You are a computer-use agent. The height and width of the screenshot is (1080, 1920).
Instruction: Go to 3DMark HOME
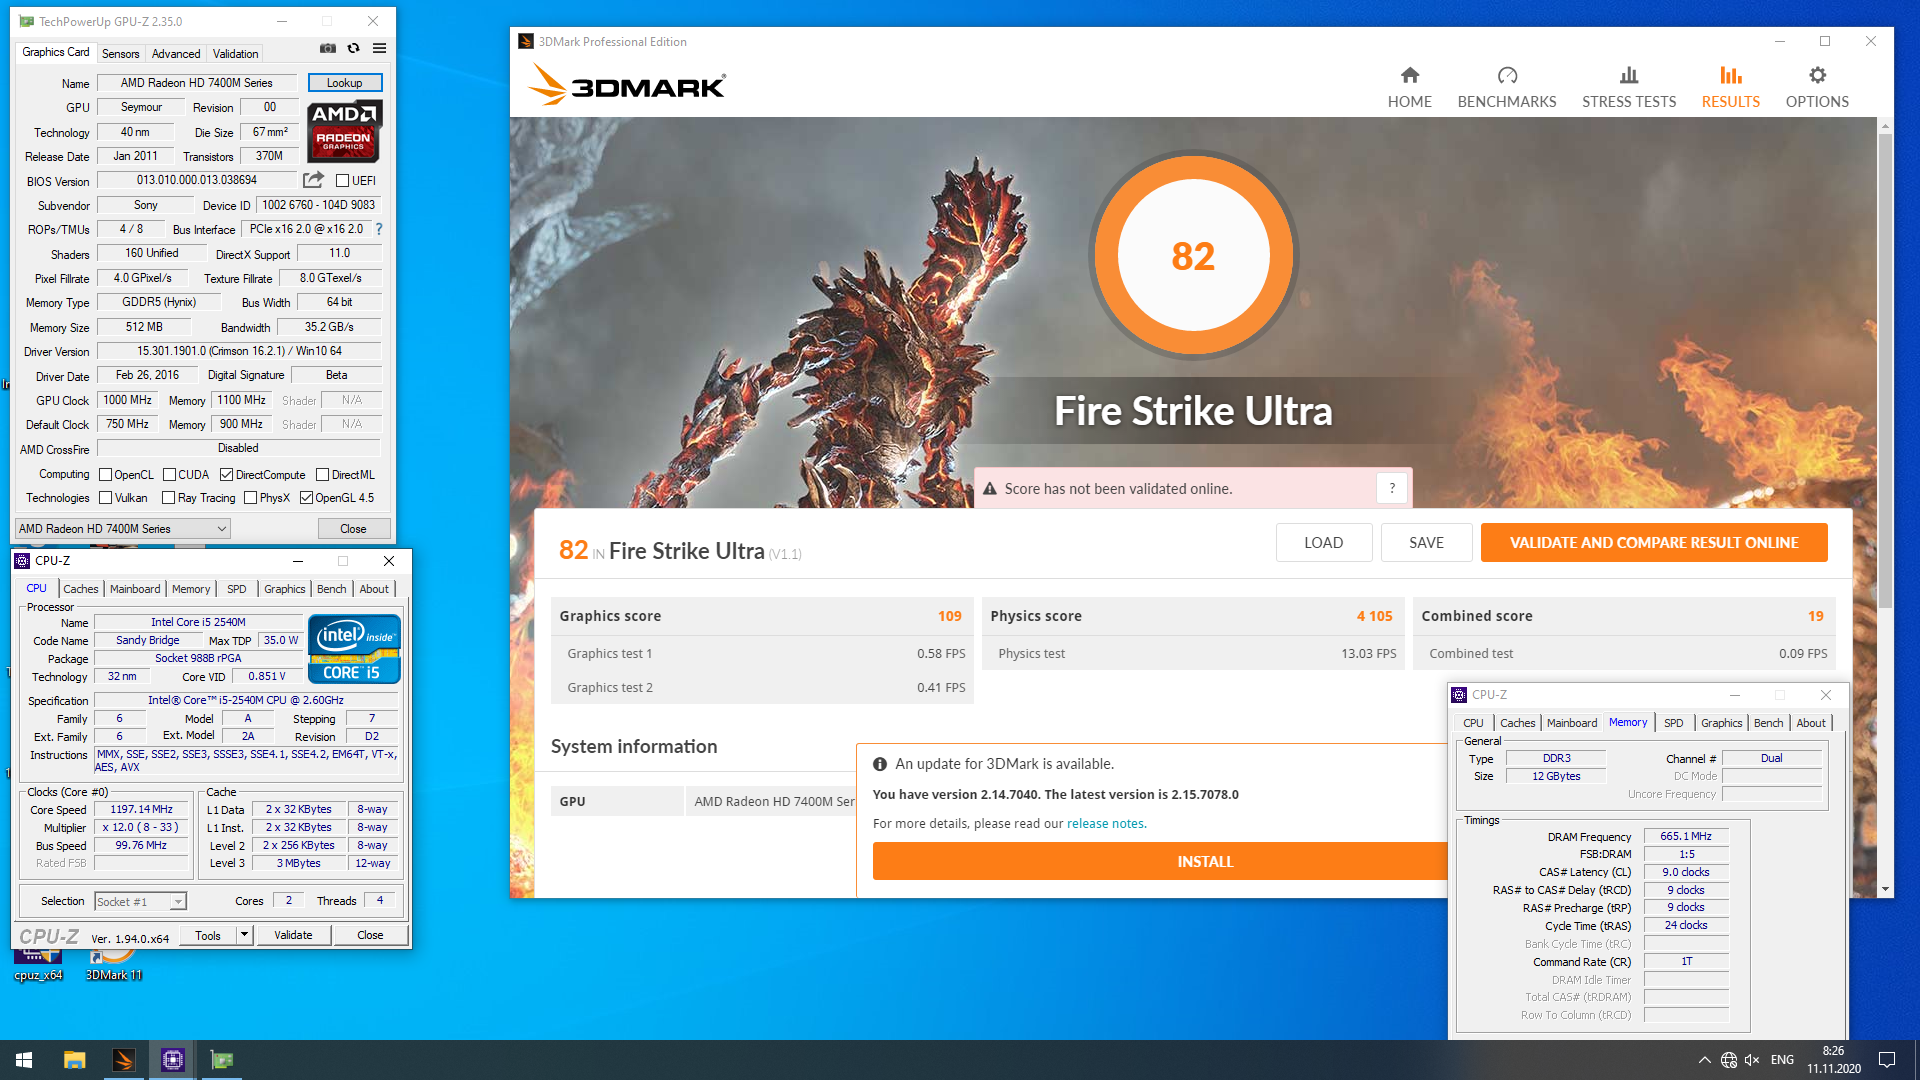click(x=1409, y=87)
